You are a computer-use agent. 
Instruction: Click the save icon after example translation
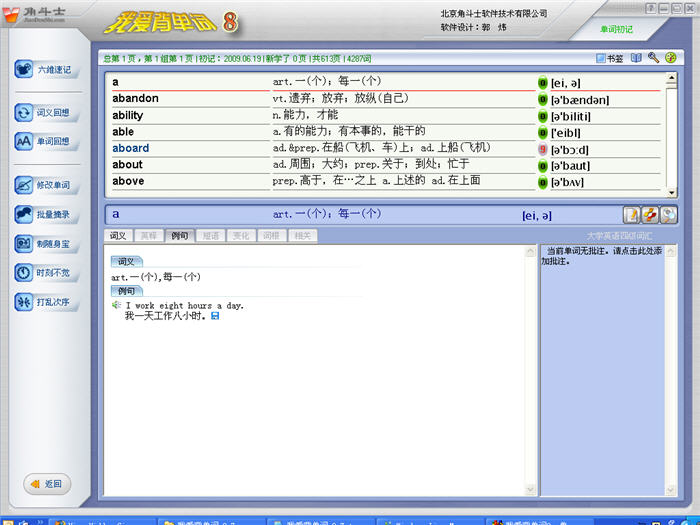(215, 316)
